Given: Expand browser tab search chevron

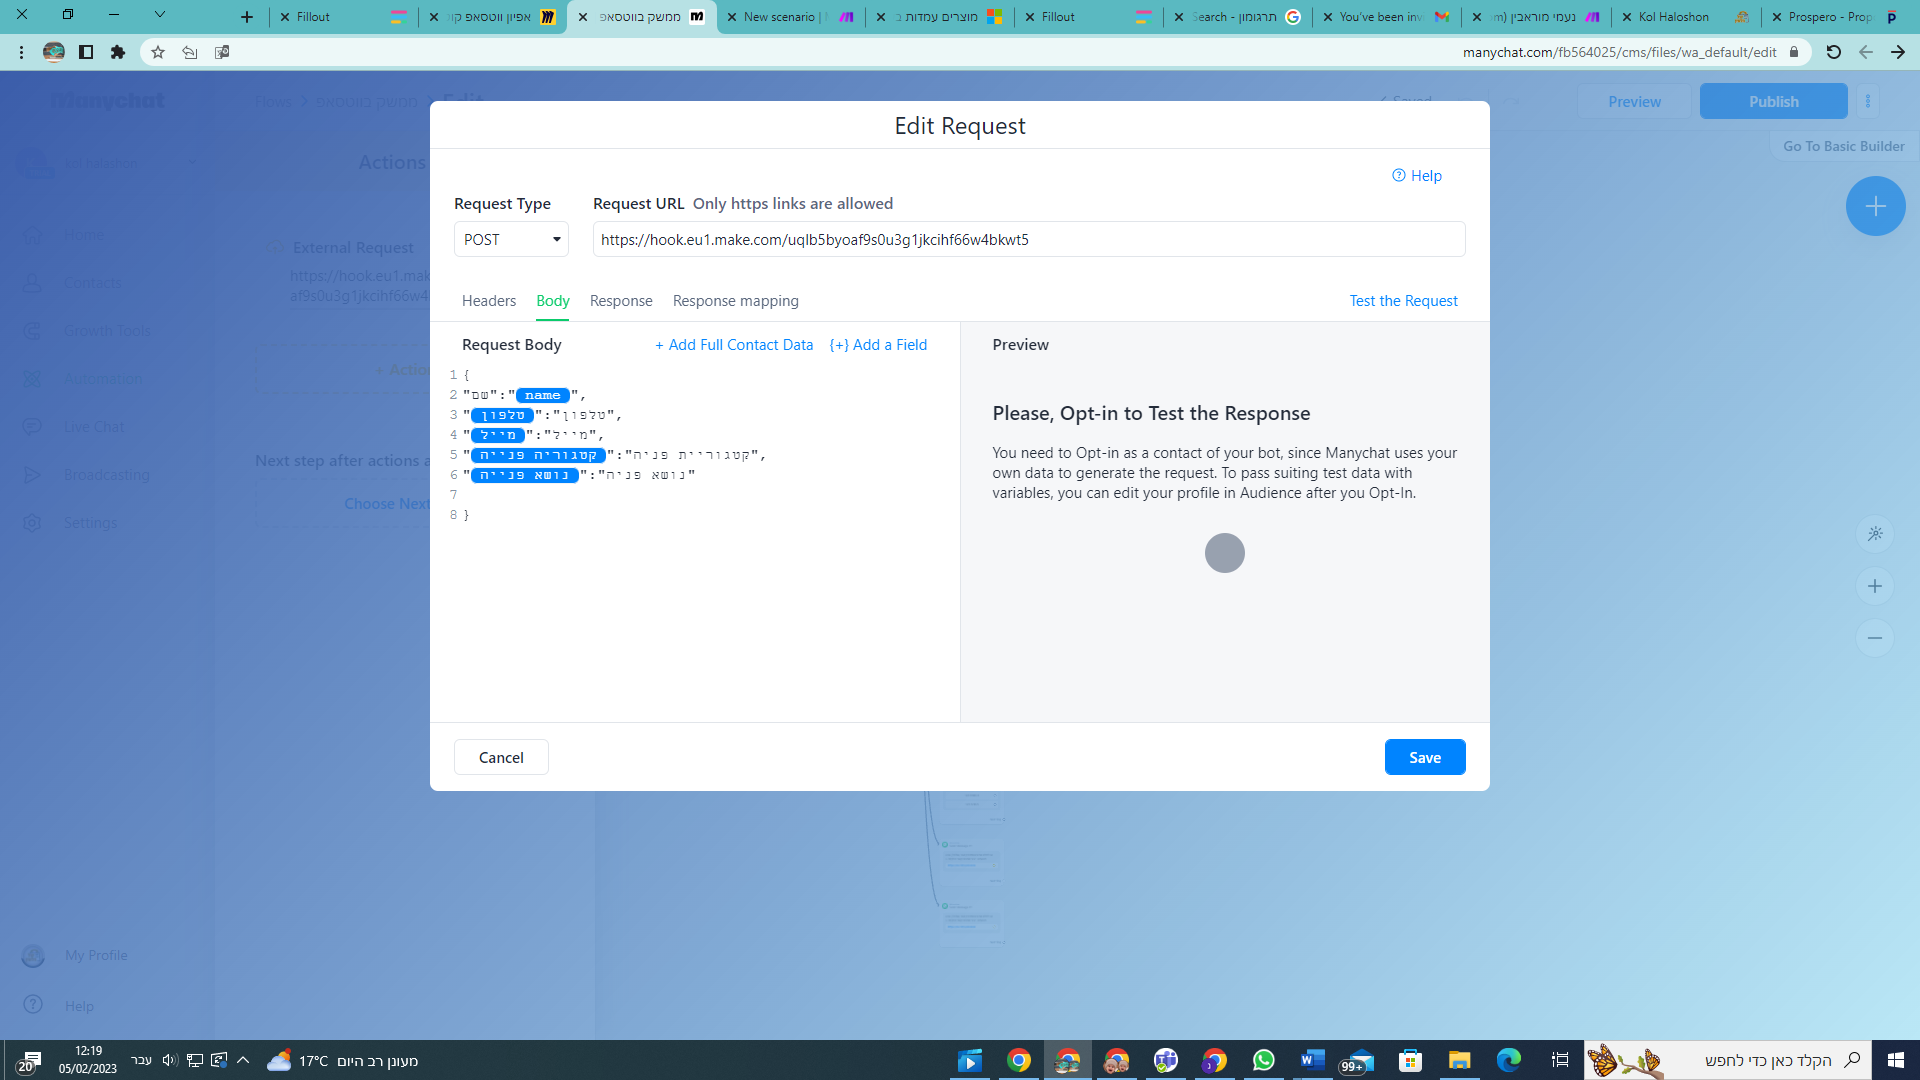Looking at the screenshot, I should 159,15.
